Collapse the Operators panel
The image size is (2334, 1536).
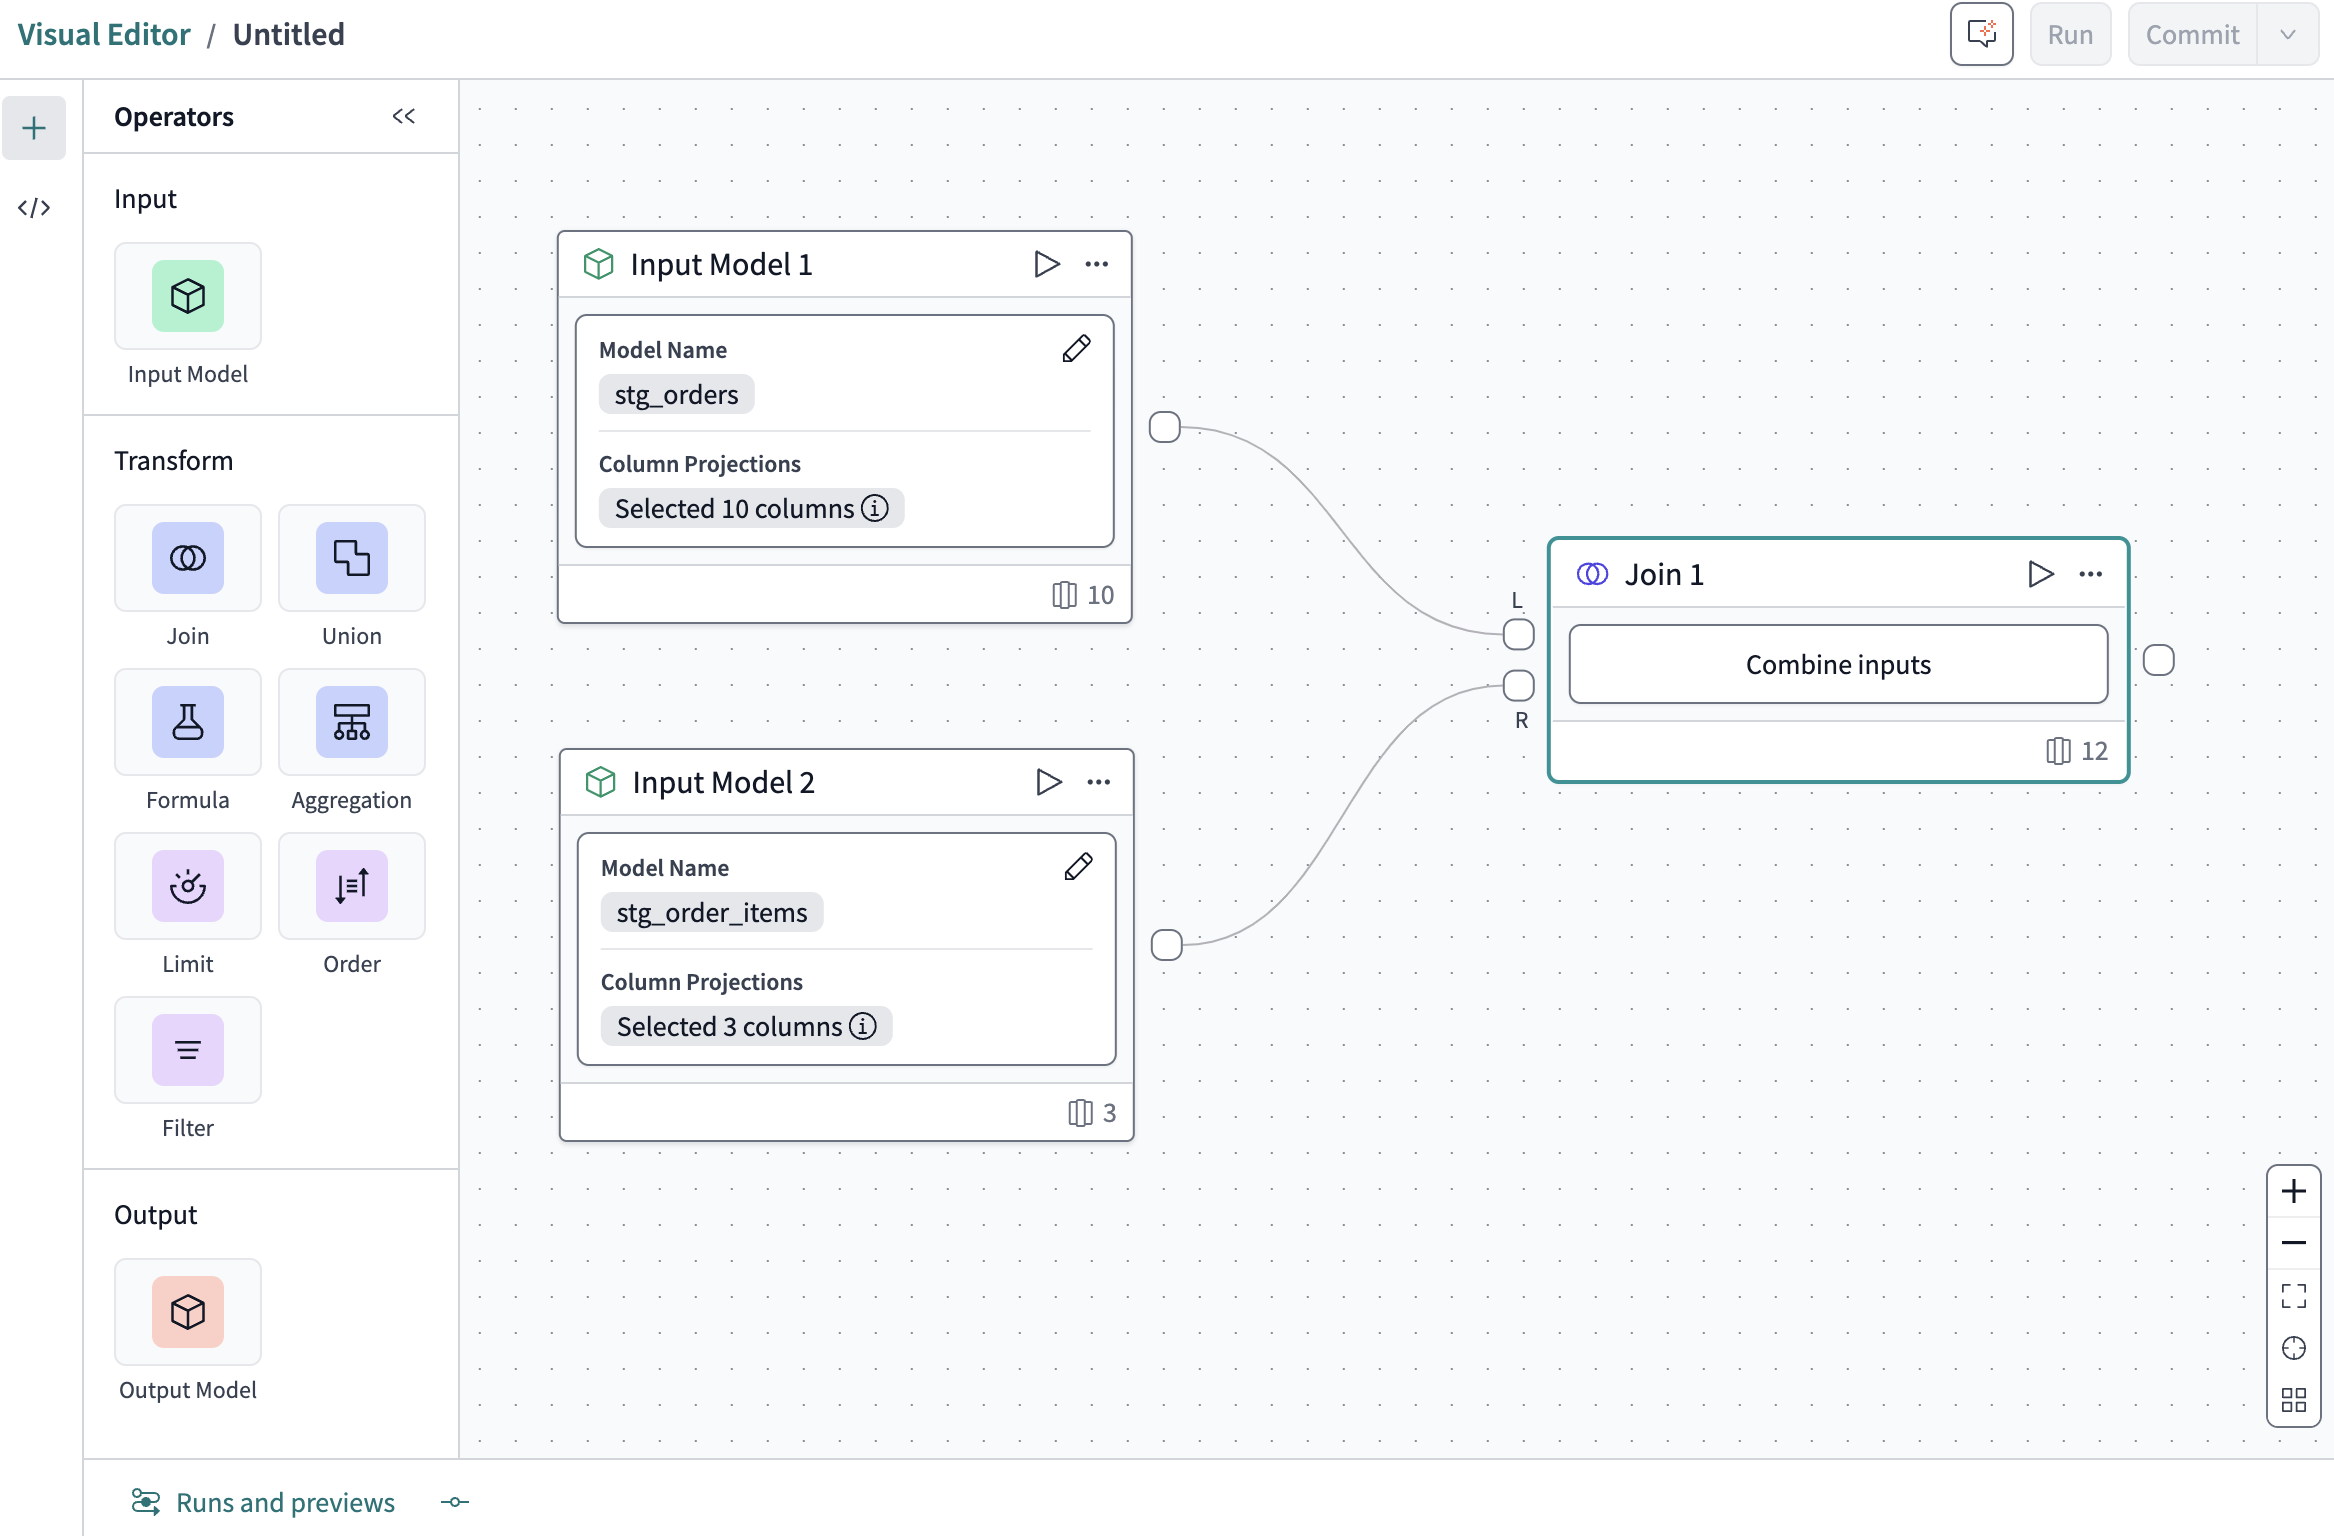click(x=404, y=116)
